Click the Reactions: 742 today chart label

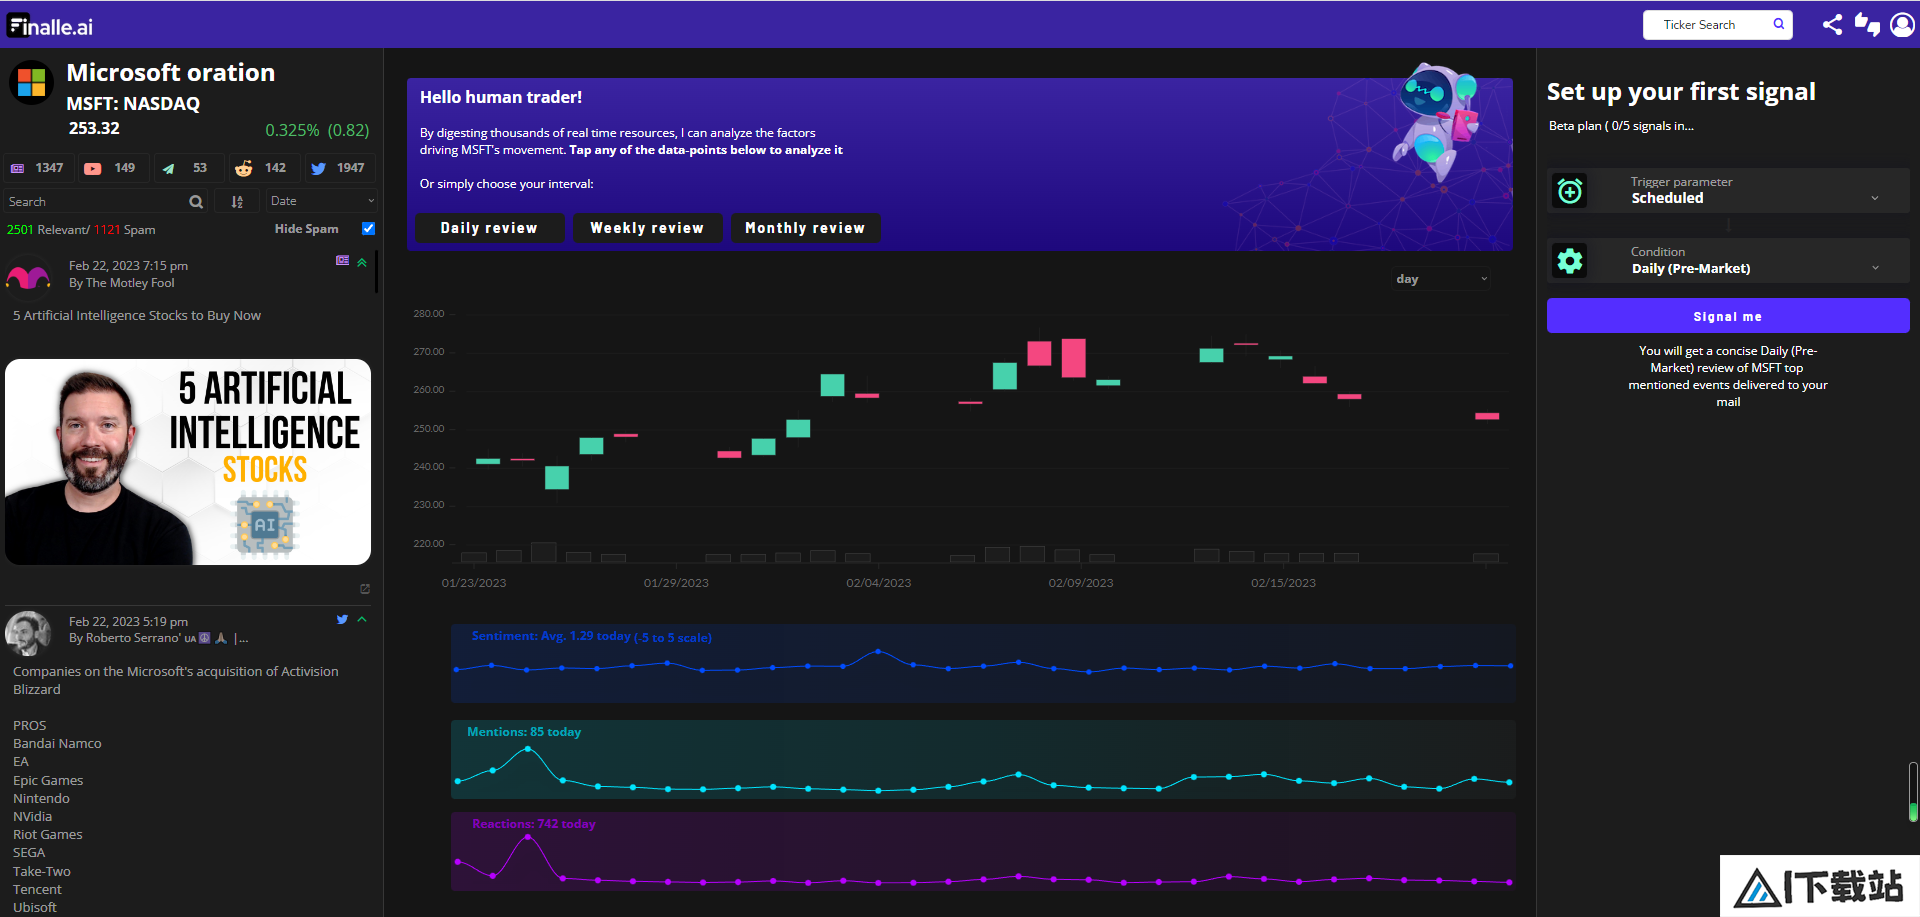[534, 824]
